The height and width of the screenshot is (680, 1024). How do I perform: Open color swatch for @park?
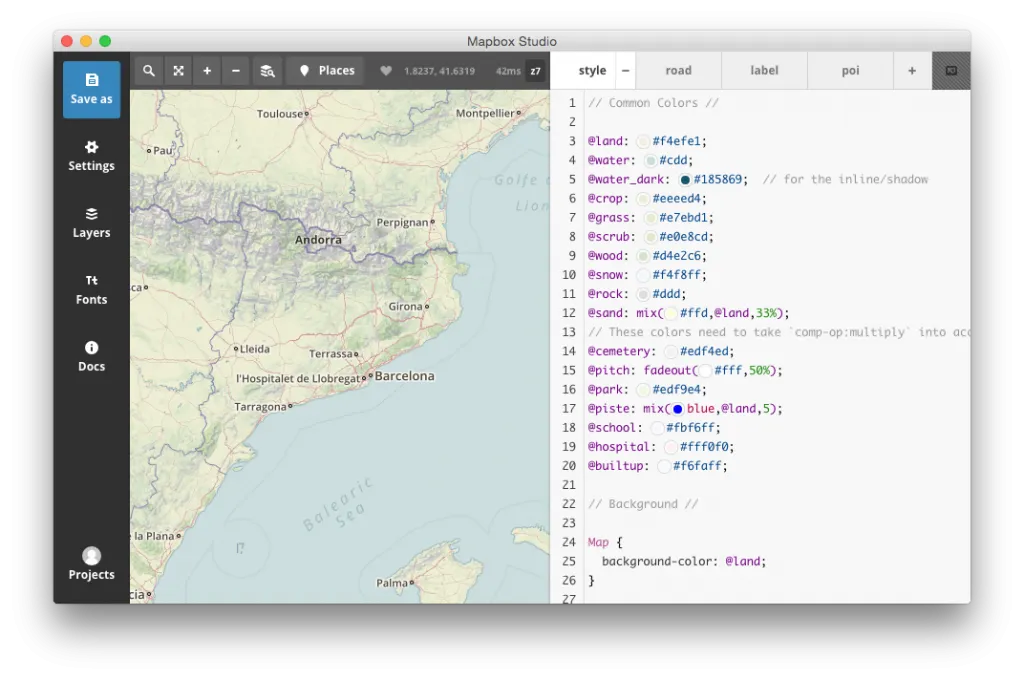tap(643, 390)
